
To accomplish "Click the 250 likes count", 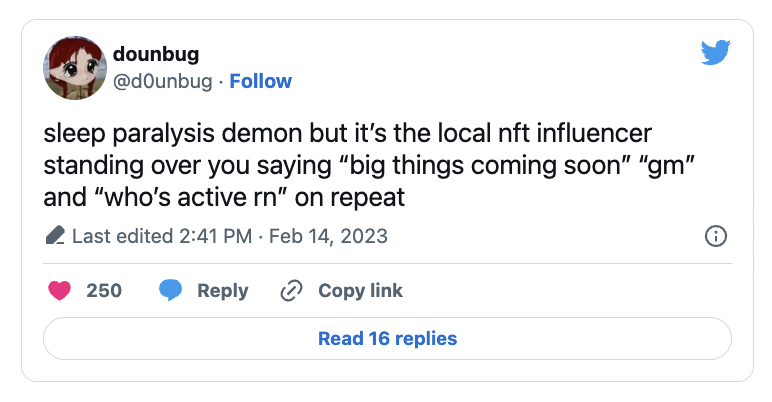I will pos(104,291).
